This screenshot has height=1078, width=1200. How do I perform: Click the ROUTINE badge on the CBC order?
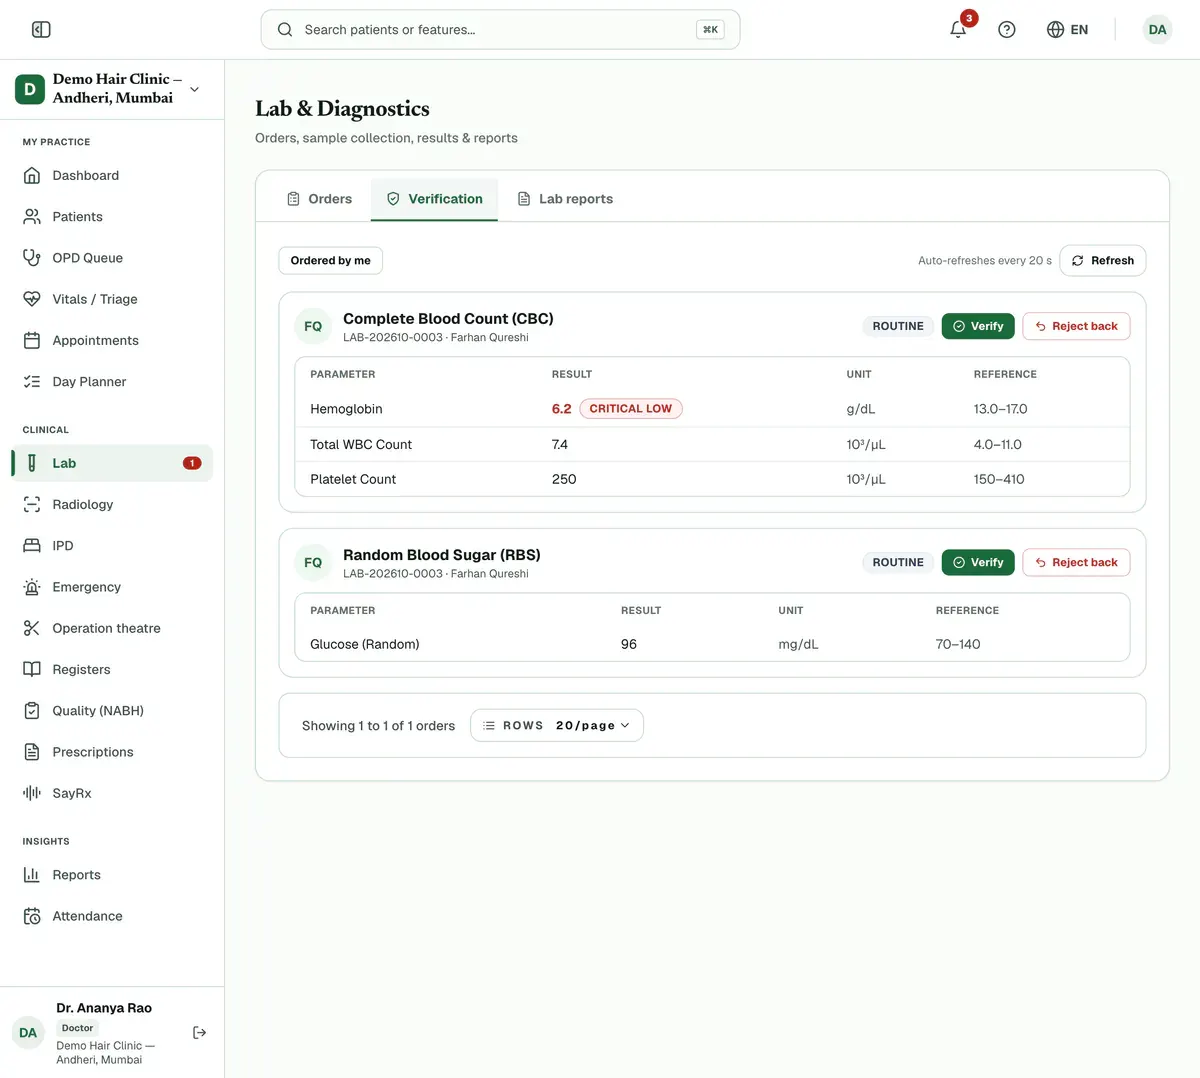pyautogui.click(x=898, y=326)
